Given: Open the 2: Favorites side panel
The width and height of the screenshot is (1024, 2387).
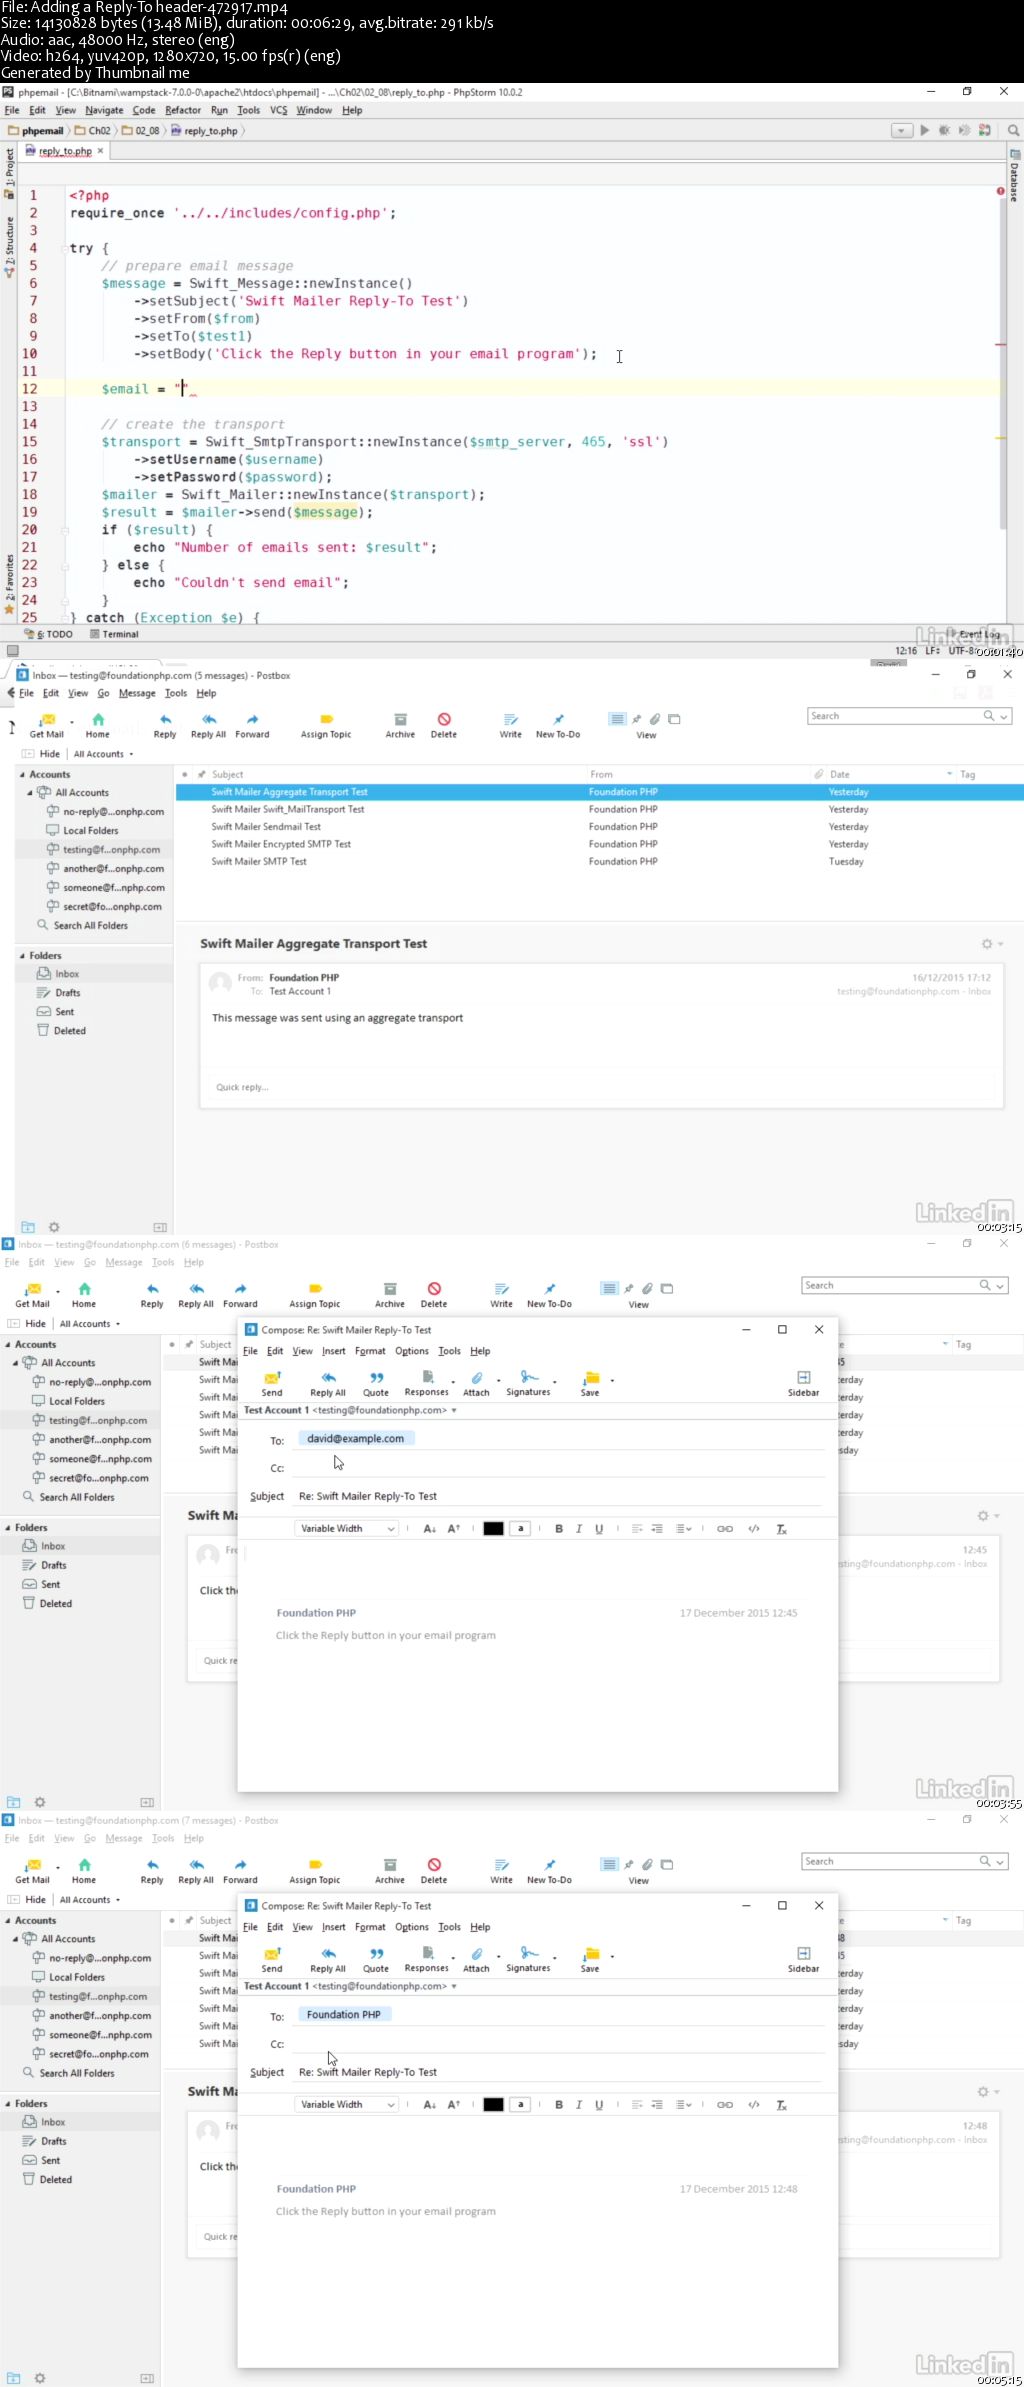Looking at the screenshot, I should tap(9, 585).
